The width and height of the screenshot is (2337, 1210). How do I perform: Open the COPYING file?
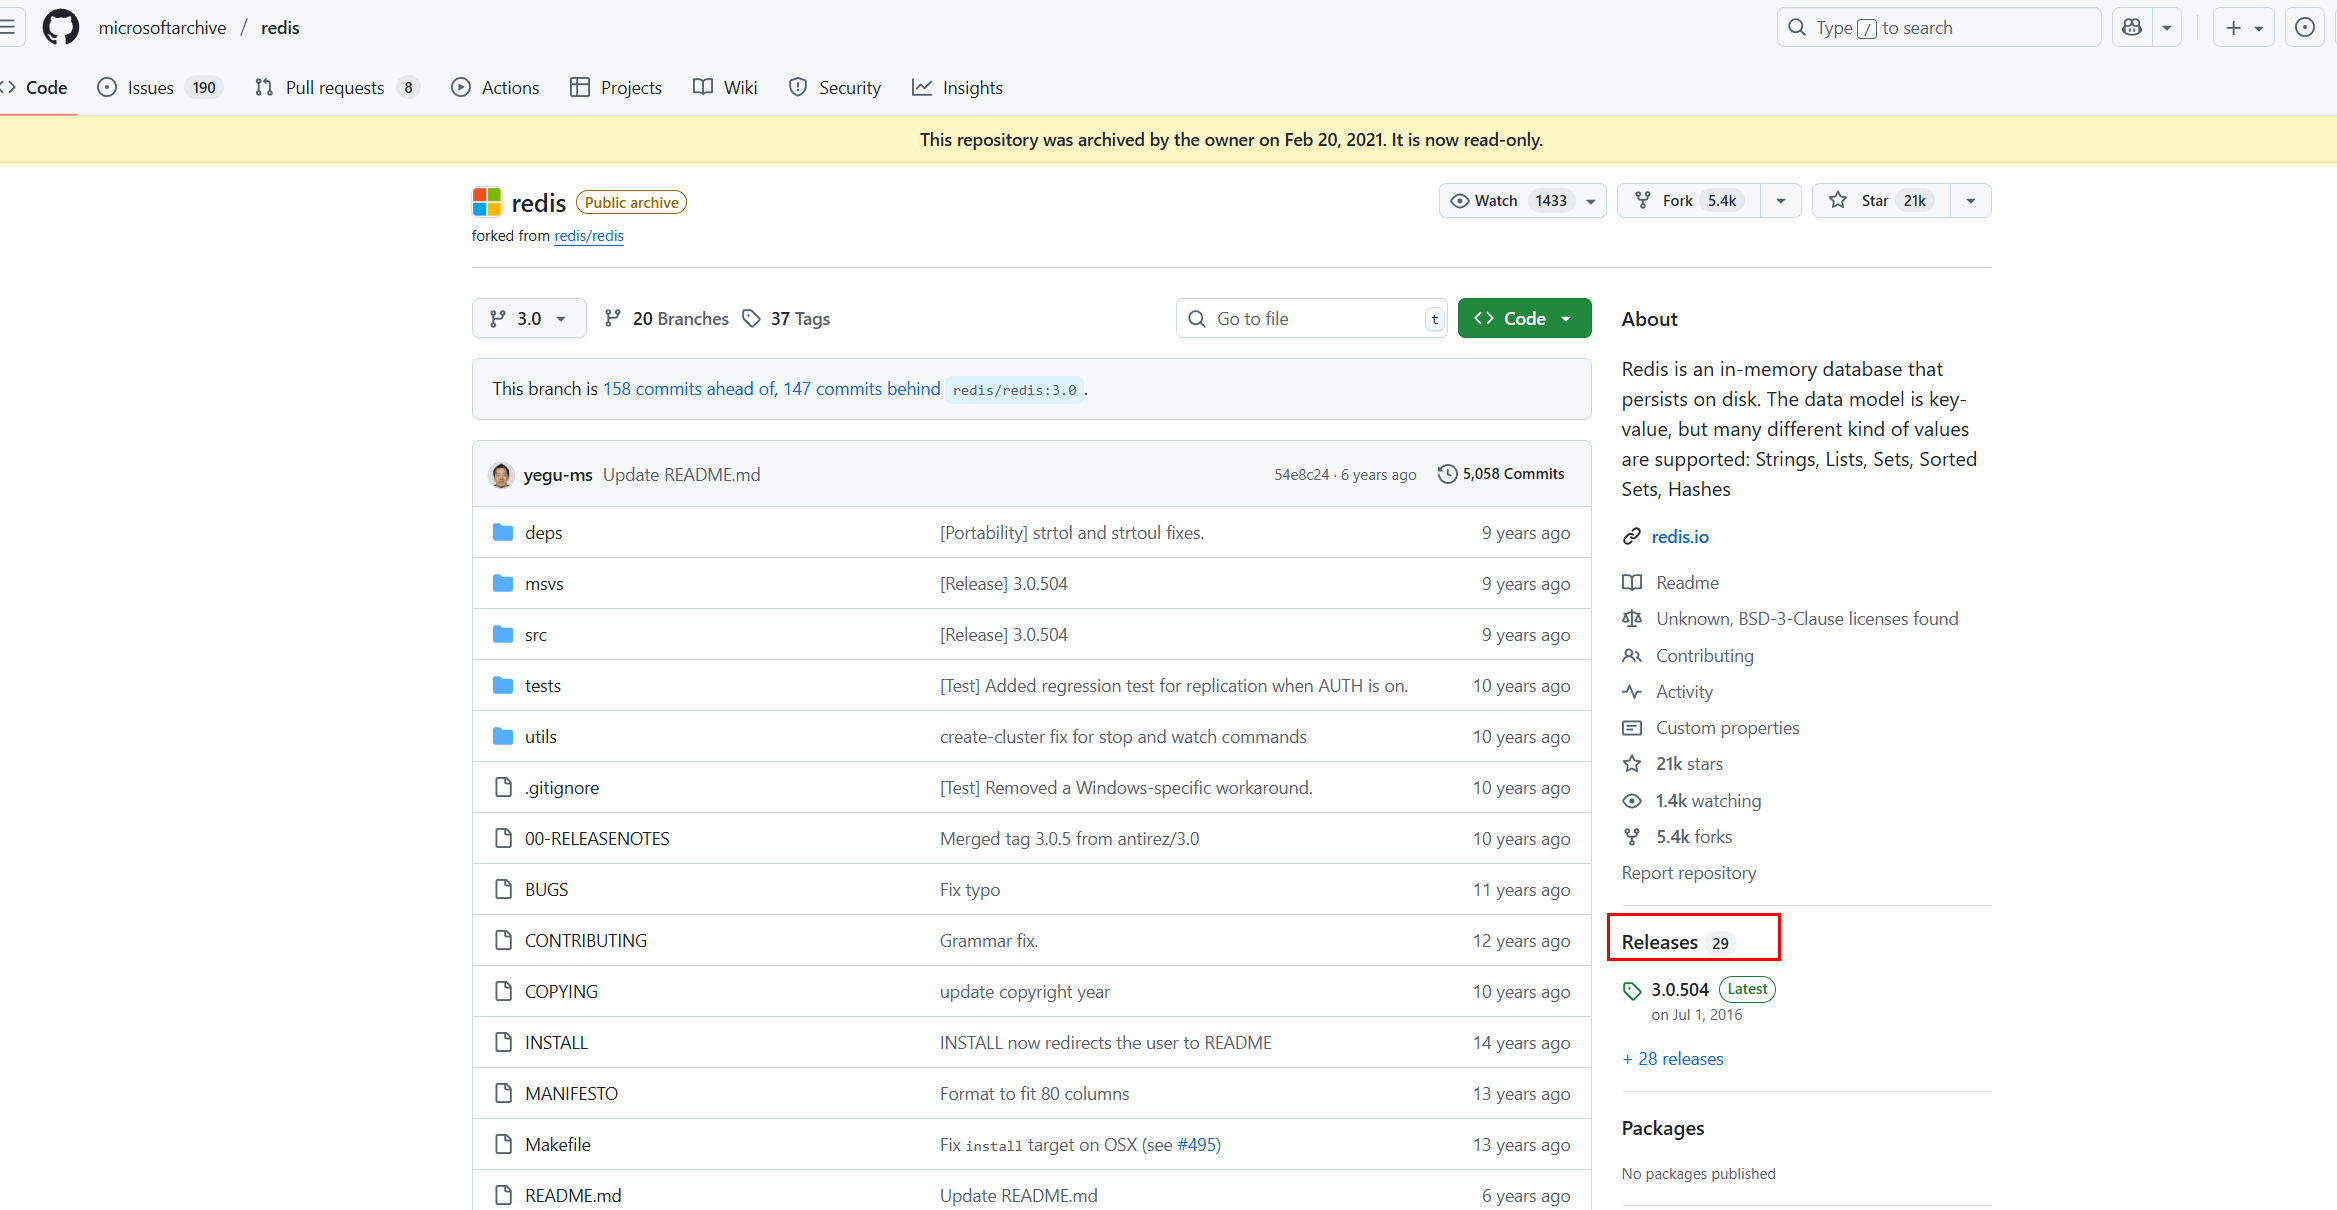pos(561,991)
